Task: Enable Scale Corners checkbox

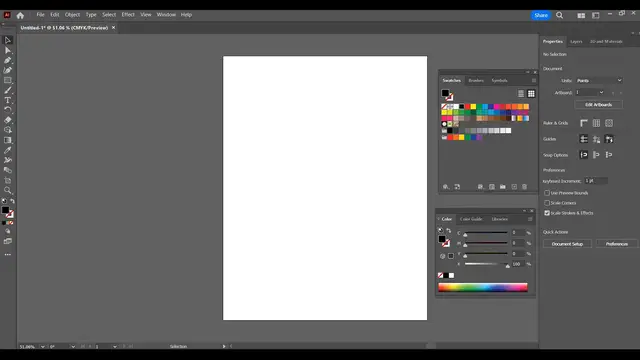Action: 547,203
